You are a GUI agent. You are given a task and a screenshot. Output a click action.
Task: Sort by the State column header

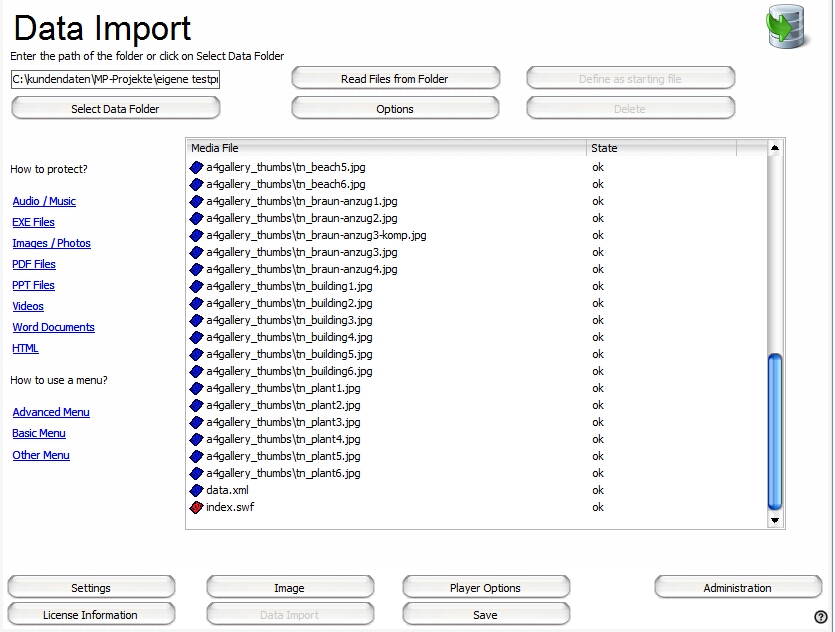click(x=660, y=148)
